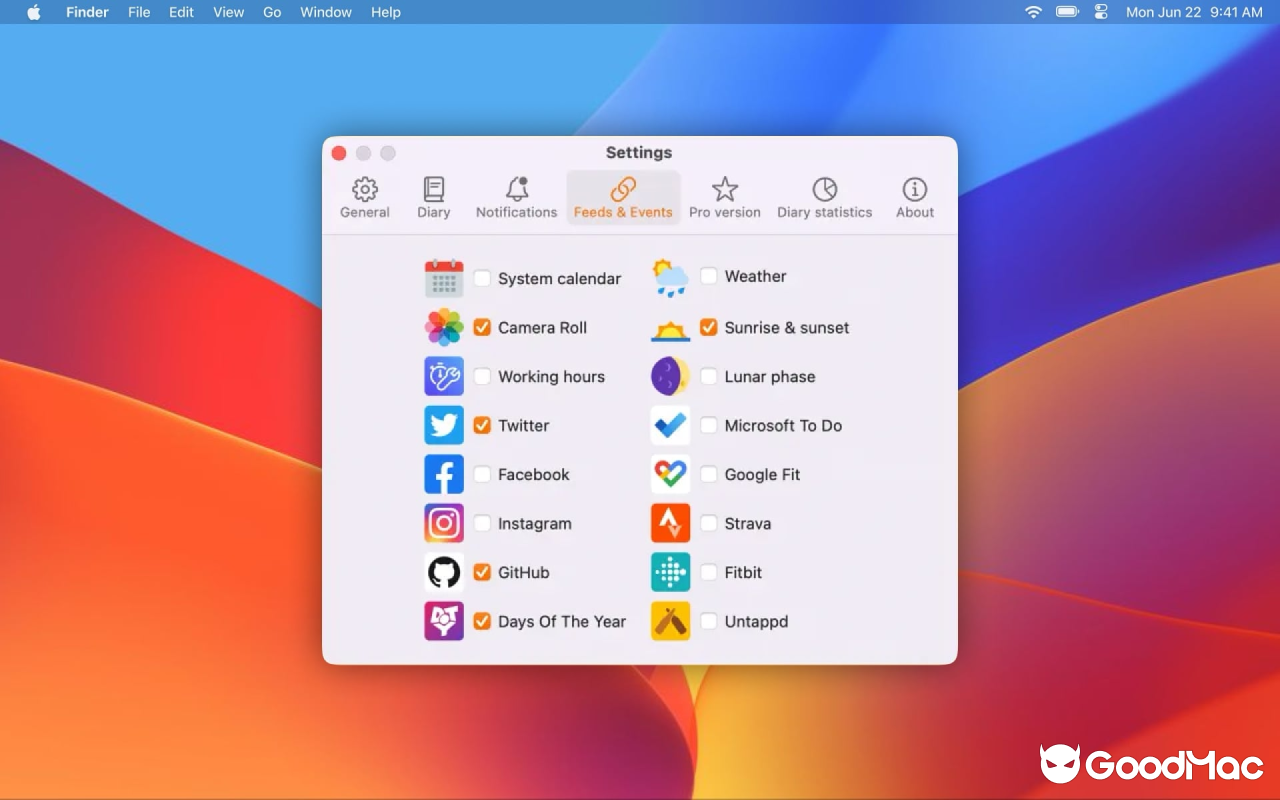Viewport: 1280px width, 800px height.
Task: Turn off Days Of The Year checkbox
Action: (x=482, y=621)
